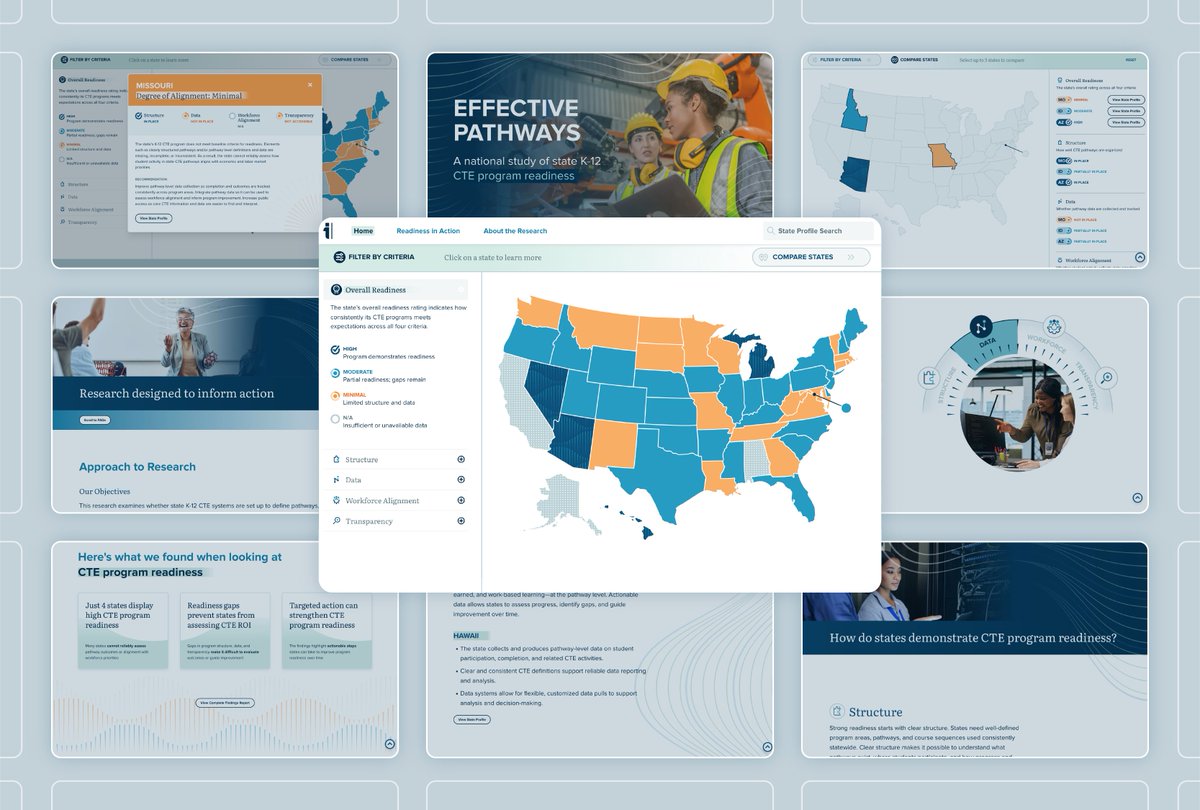Open Compare States in the front window
The image size is (1200, 810).
click(x=811, y=257)
